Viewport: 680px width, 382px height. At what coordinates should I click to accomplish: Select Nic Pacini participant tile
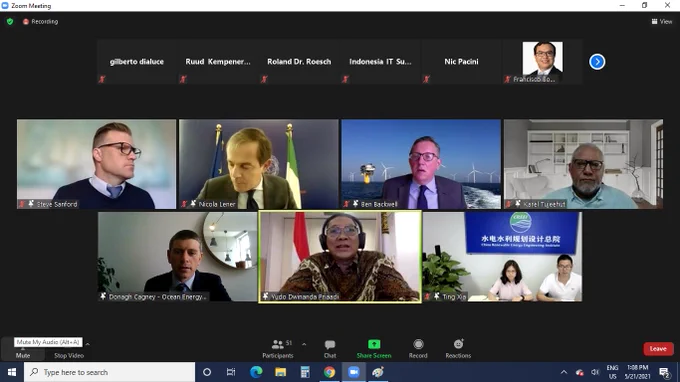point(461,62)
